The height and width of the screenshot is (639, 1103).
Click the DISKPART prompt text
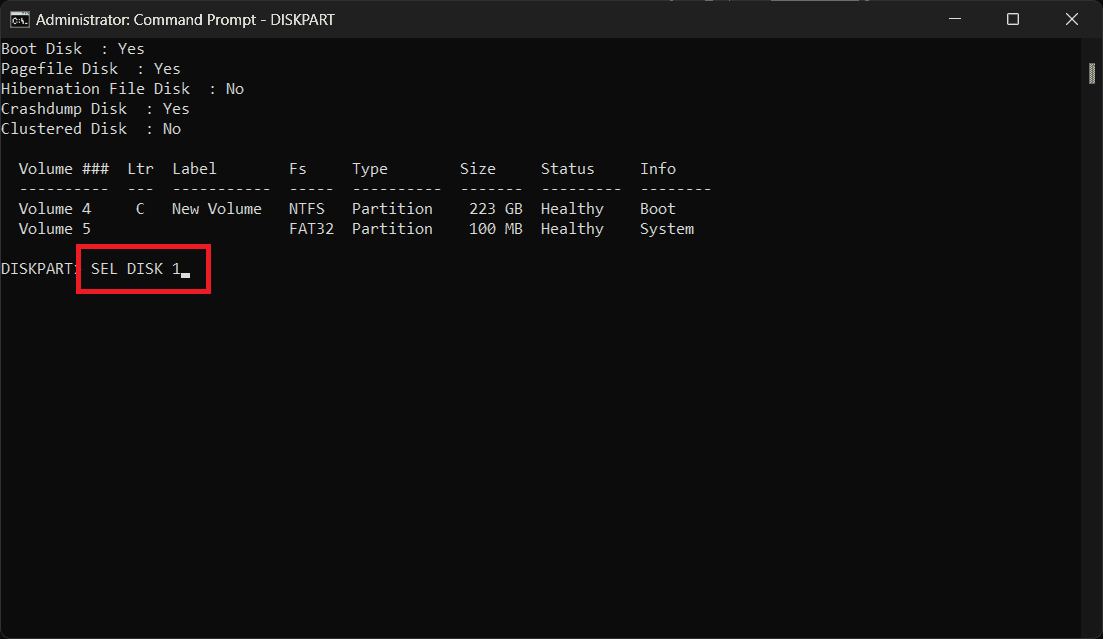[x=40, y=269]
